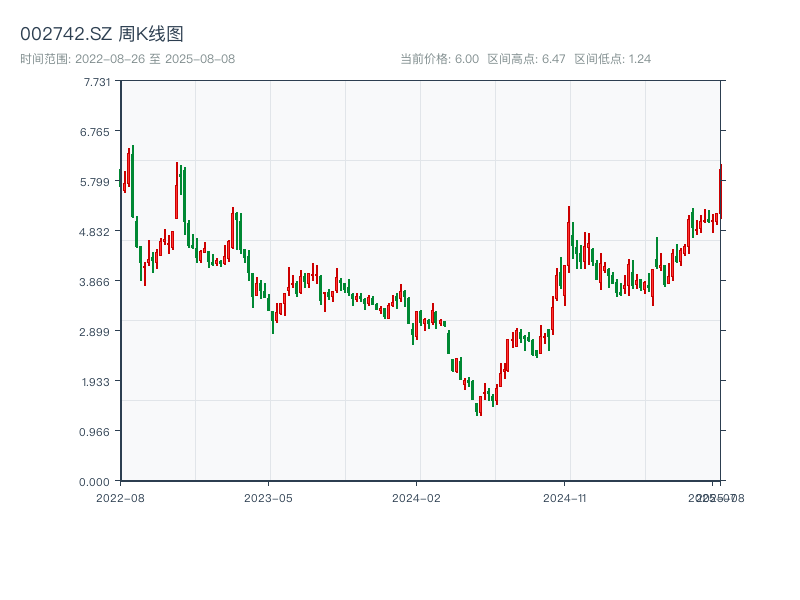Click the 002742.SZ 周K线图 chart title

[102, 35]
